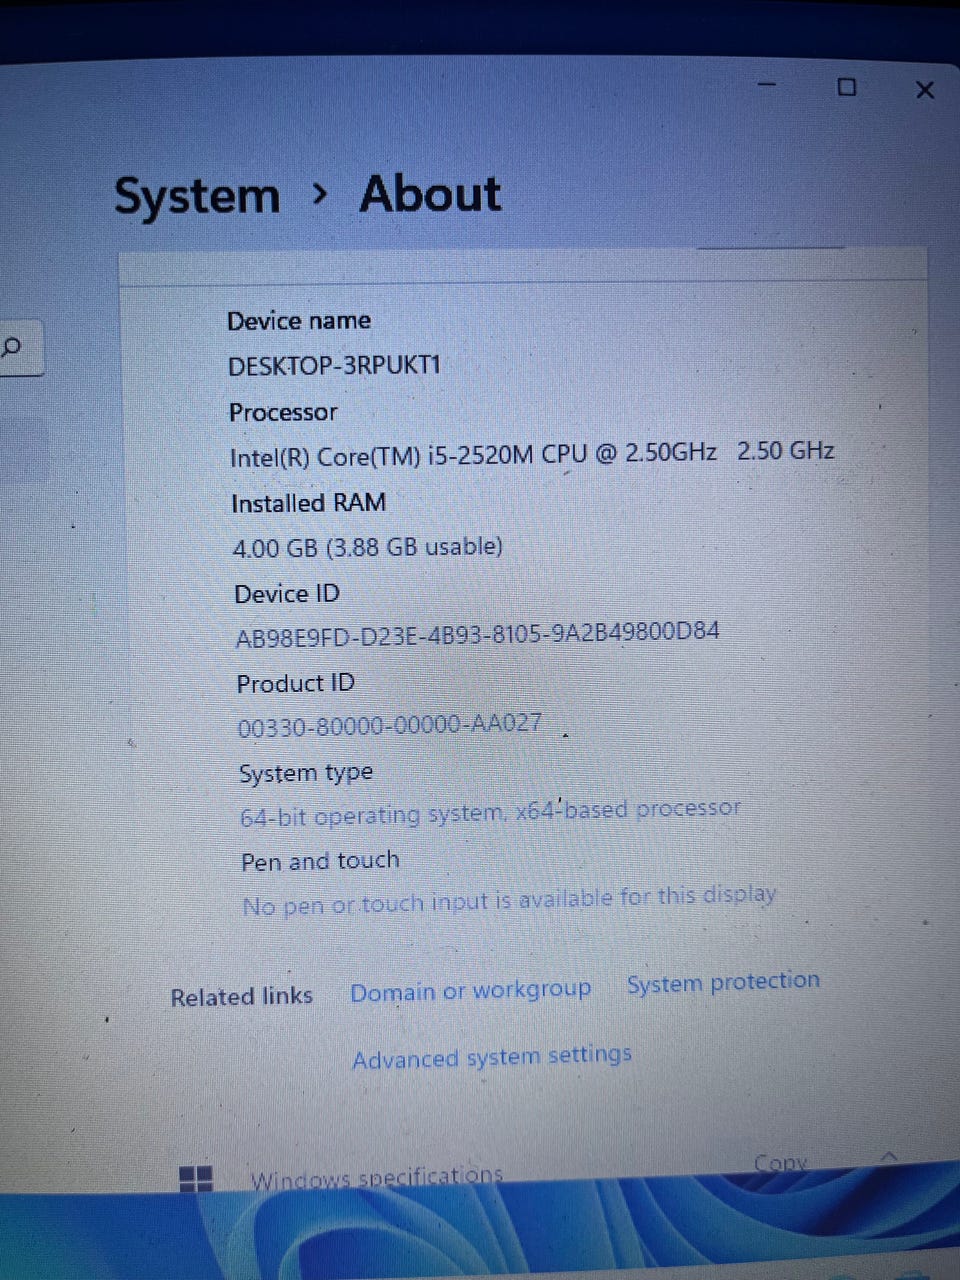The width and height of the screenshot is (960, 1280).
Task: Close the Settings window
Action: click(x=925, y=90)
